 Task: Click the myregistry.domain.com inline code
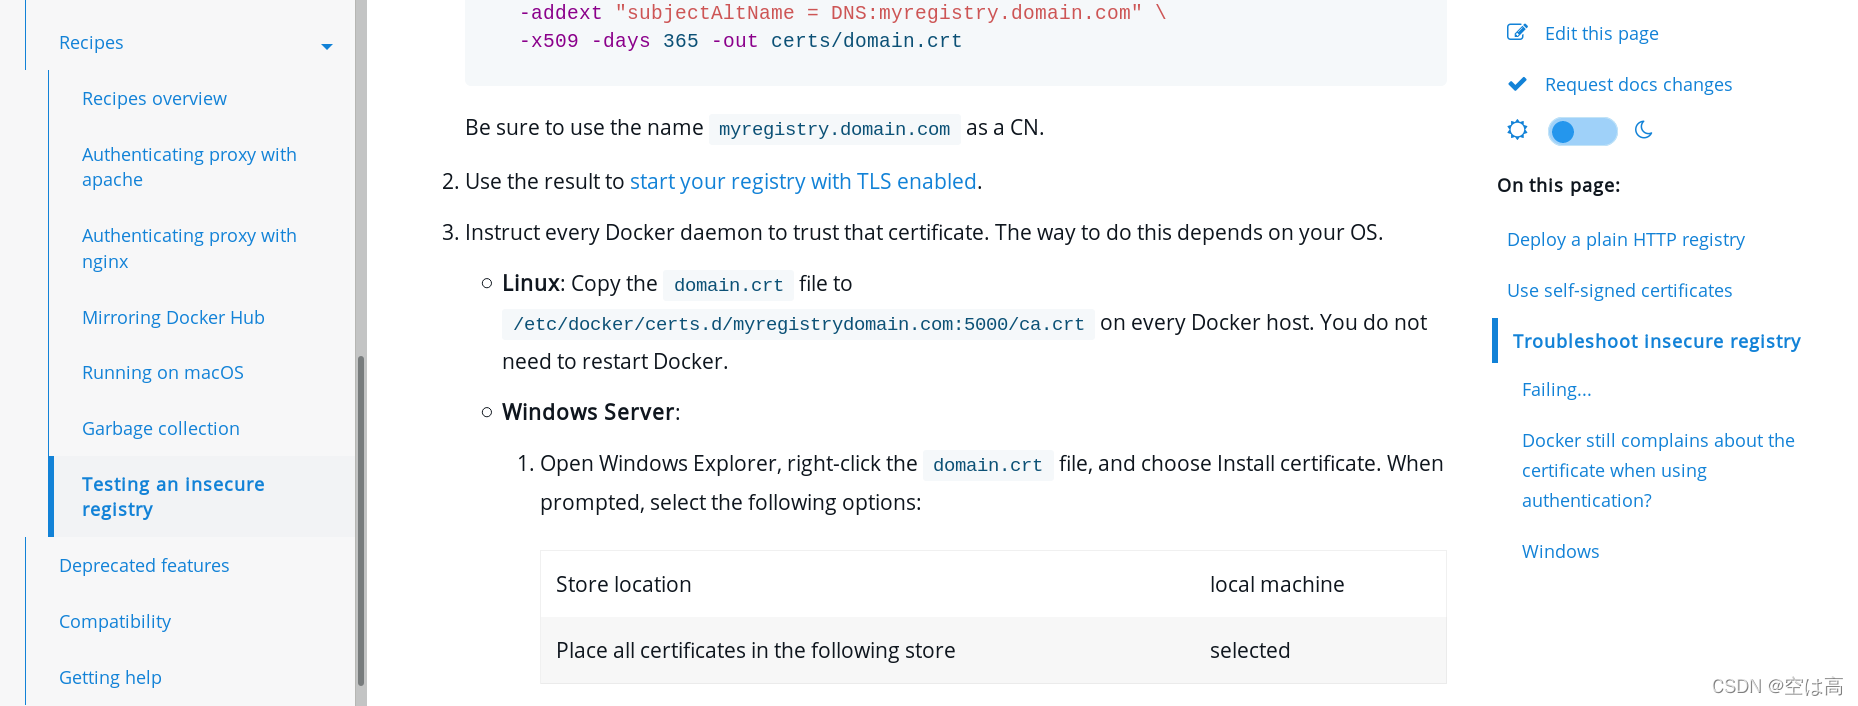point(834,129)
